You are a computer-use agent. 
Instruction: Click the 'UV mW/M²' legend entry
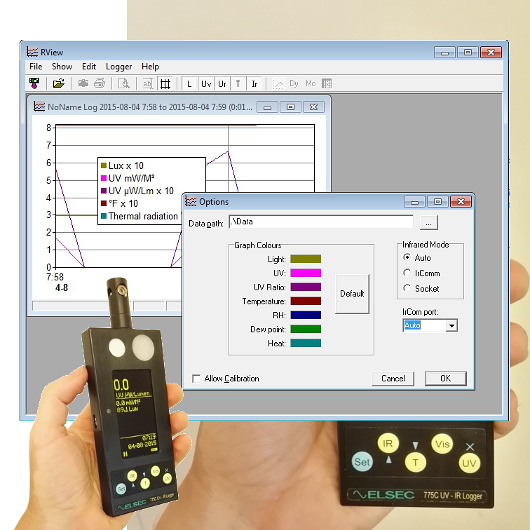pos(127,178)
